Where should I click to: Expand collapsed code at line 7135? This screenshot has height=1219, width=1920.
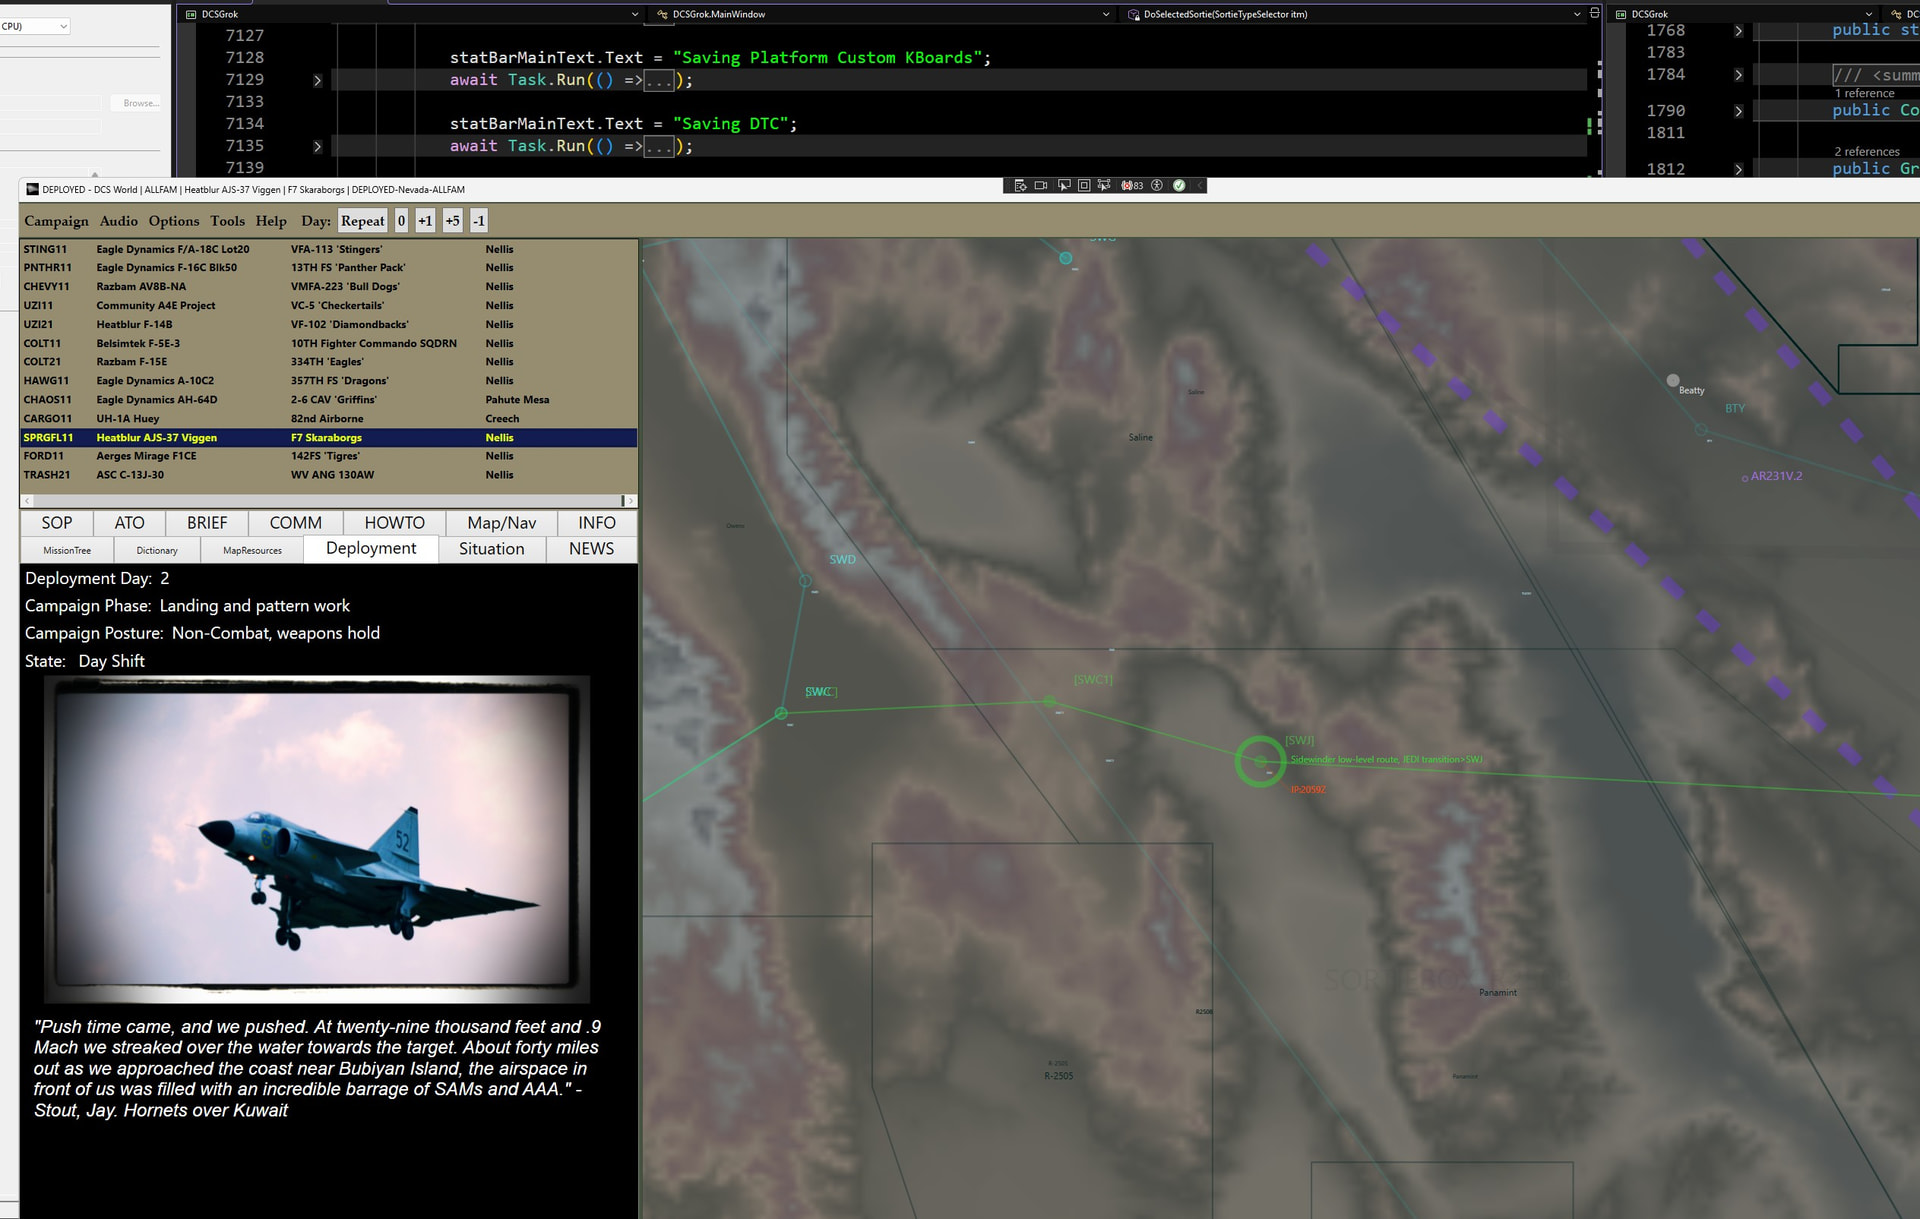[317, 147]
